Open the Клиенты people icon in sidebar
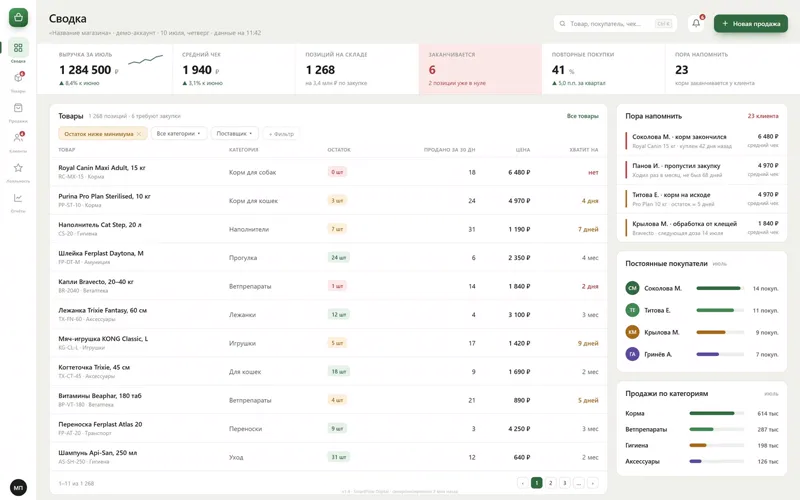Image resolution: width=800 pixels, height=500 pixels. pos(18,138)
